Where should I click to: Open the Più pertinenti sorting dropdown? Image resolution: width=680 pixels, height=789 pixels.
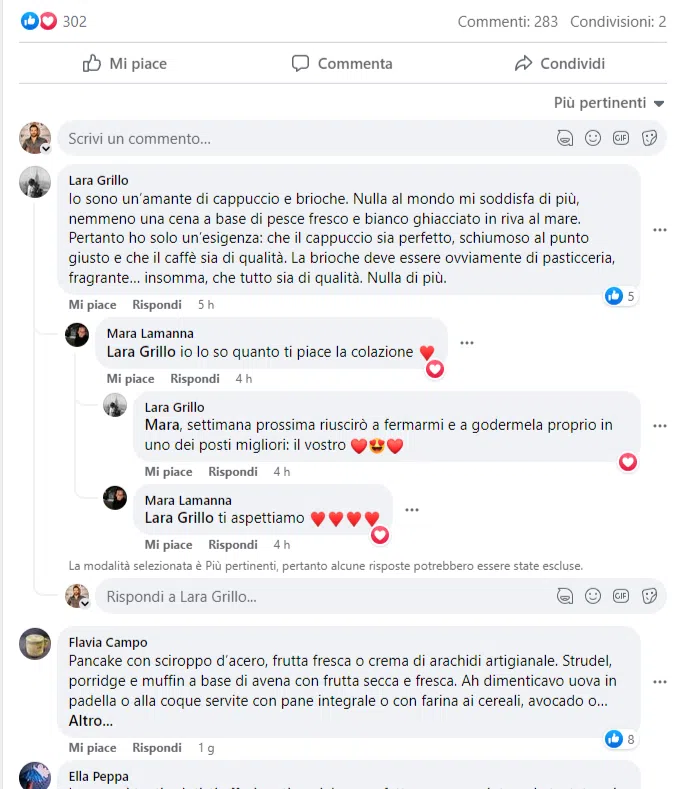pos(609,103)
